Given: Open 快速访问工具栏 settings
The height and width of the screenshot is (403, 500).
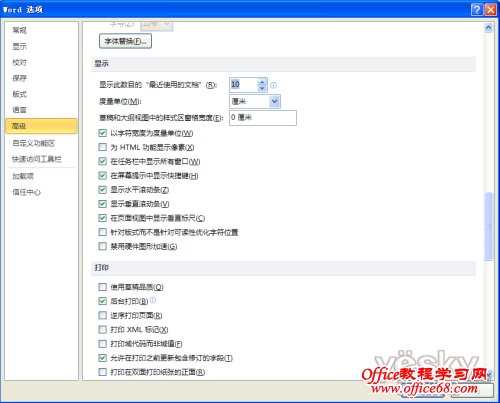Looking at the screenshot, I should coord(37,159).
